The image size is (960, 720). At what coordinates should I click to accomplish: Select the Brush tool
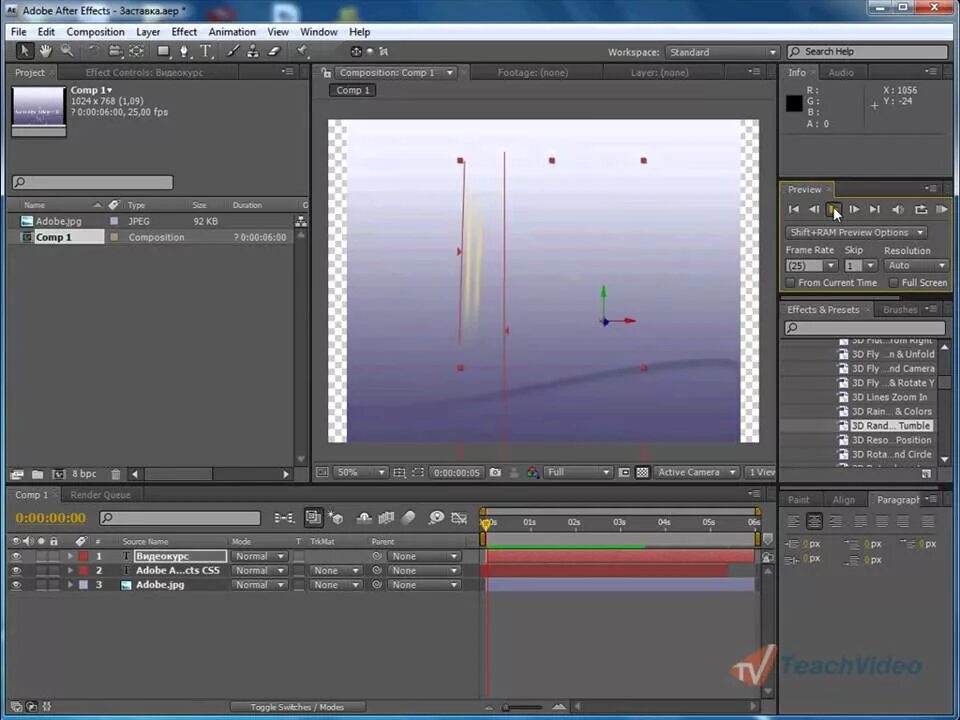click(233, 51)
